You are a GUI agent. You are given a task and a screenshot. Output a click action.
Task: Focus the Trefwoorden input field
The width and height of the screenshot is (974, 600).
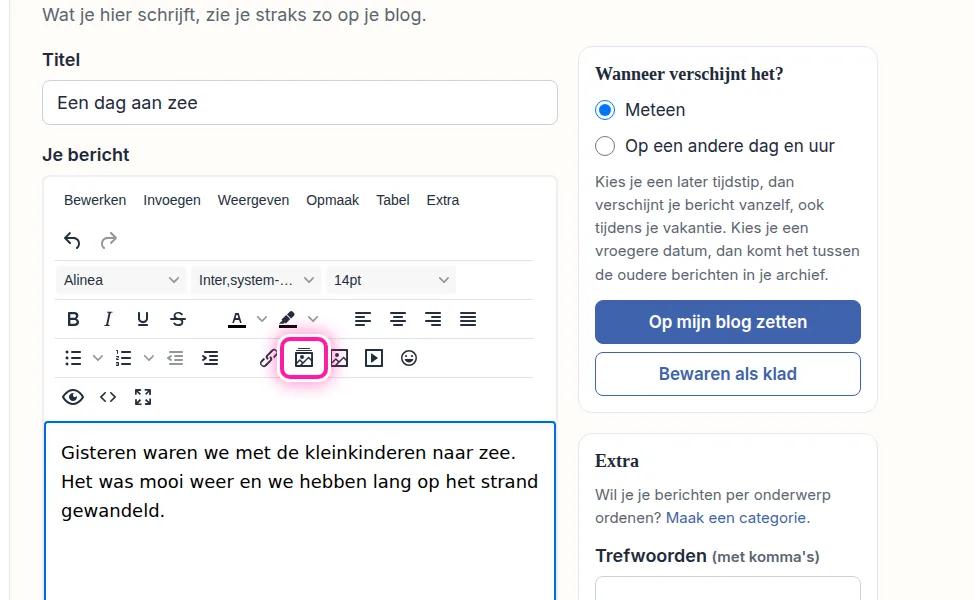click(728, 589)
